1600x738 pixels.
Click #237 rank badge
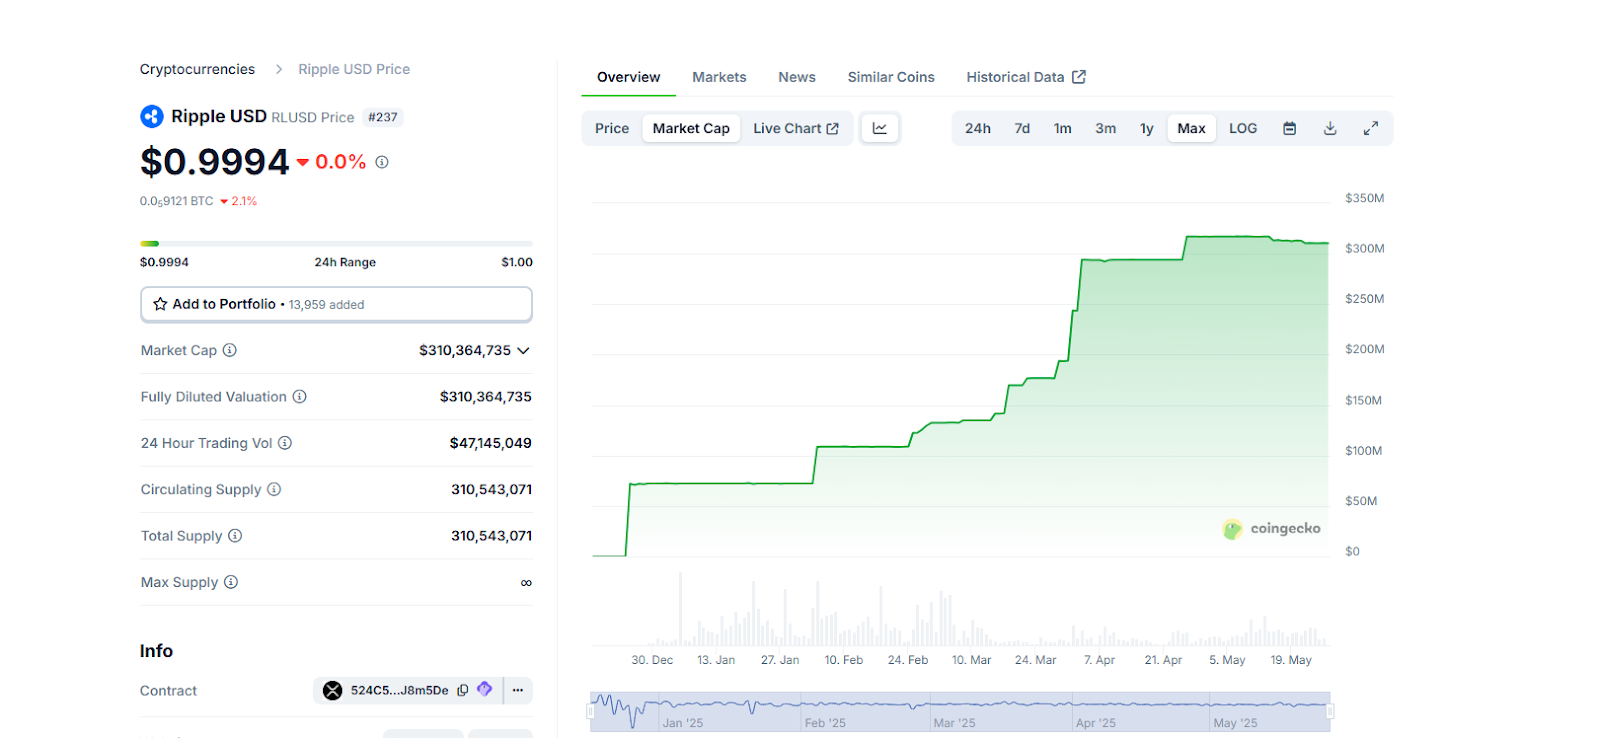[383, 117]
